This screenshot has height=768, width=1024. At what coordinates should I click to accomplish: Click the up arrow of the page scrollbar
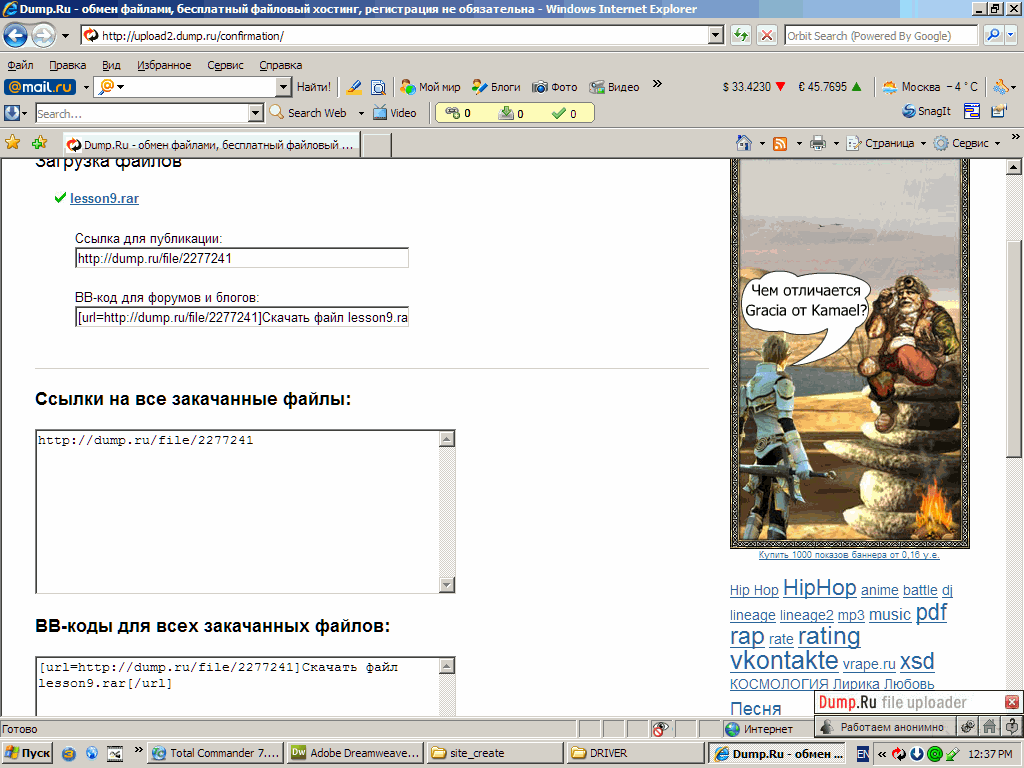(x=1014, y=167)
